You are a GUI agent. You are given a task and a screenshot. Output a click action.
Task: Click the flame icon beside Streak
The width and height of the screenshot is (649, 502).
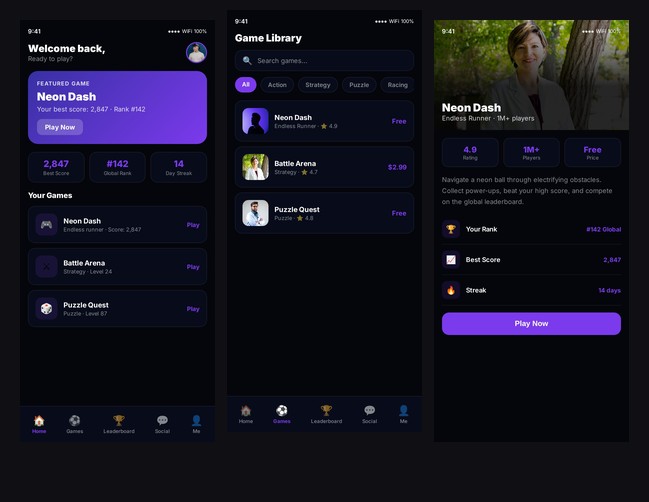451,290
